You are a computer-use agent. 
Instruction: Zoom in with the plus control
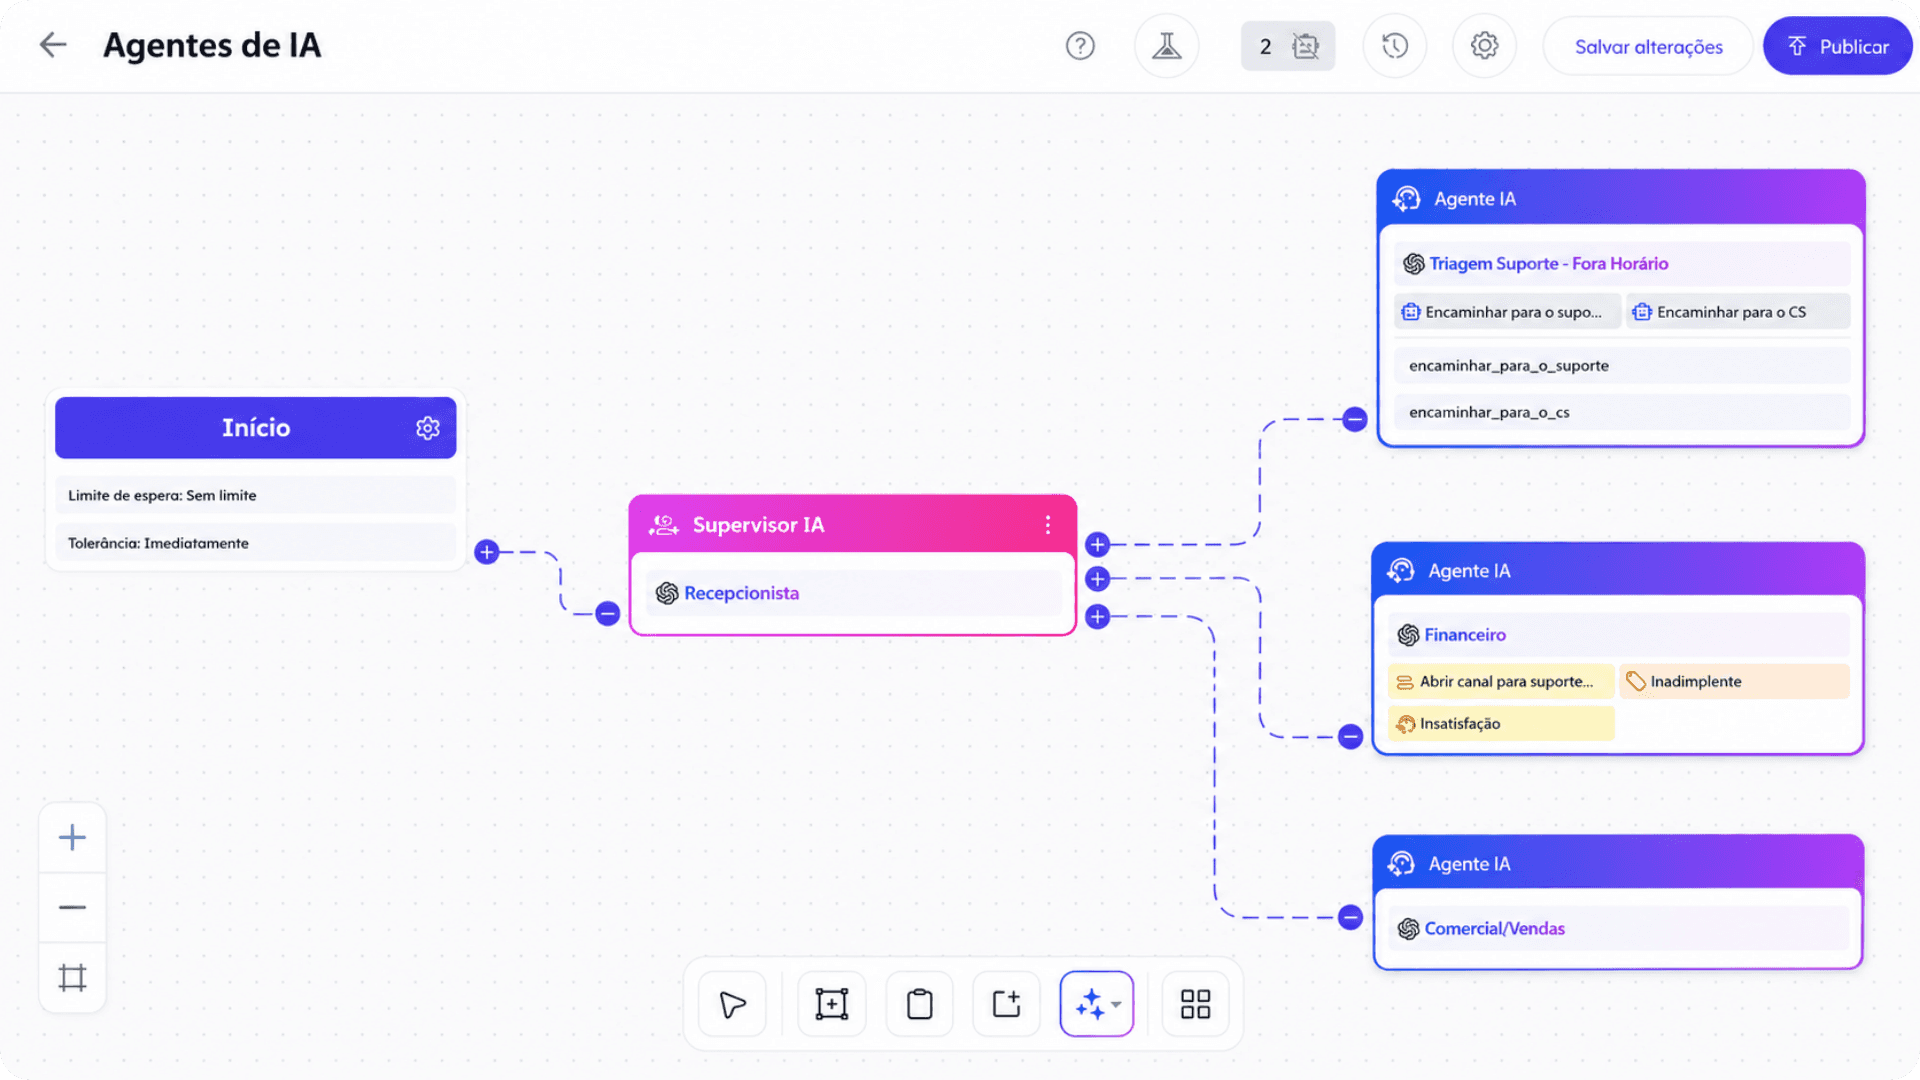pos(72,837)
